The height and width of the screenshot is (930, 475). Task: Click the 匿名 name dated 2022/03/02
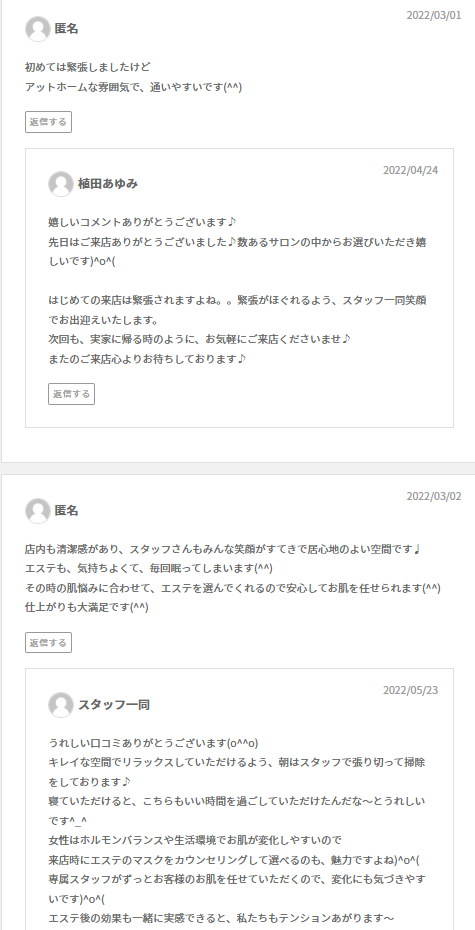(66, 511)
